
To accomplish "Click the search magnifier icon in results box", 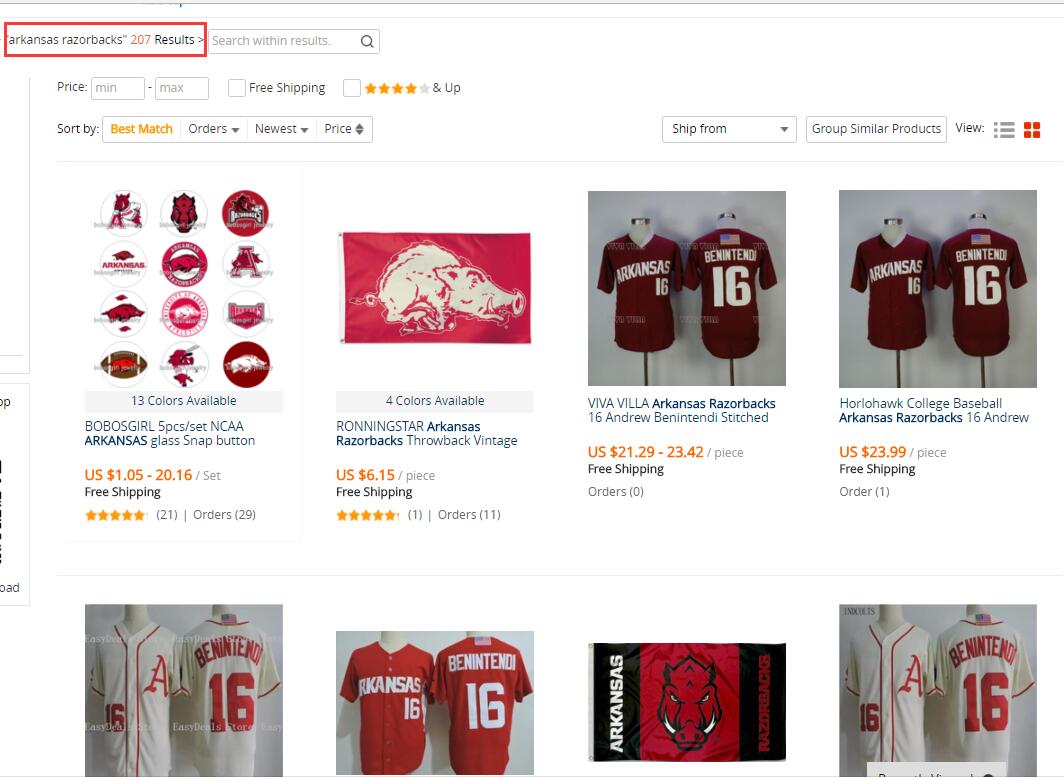I will click(x=366, y=41).
